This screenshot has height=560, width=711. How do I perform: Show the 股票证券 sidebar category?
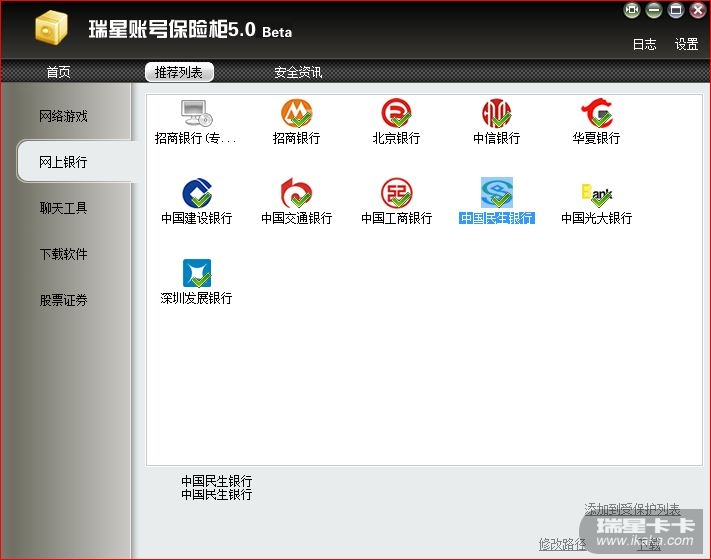63,300
